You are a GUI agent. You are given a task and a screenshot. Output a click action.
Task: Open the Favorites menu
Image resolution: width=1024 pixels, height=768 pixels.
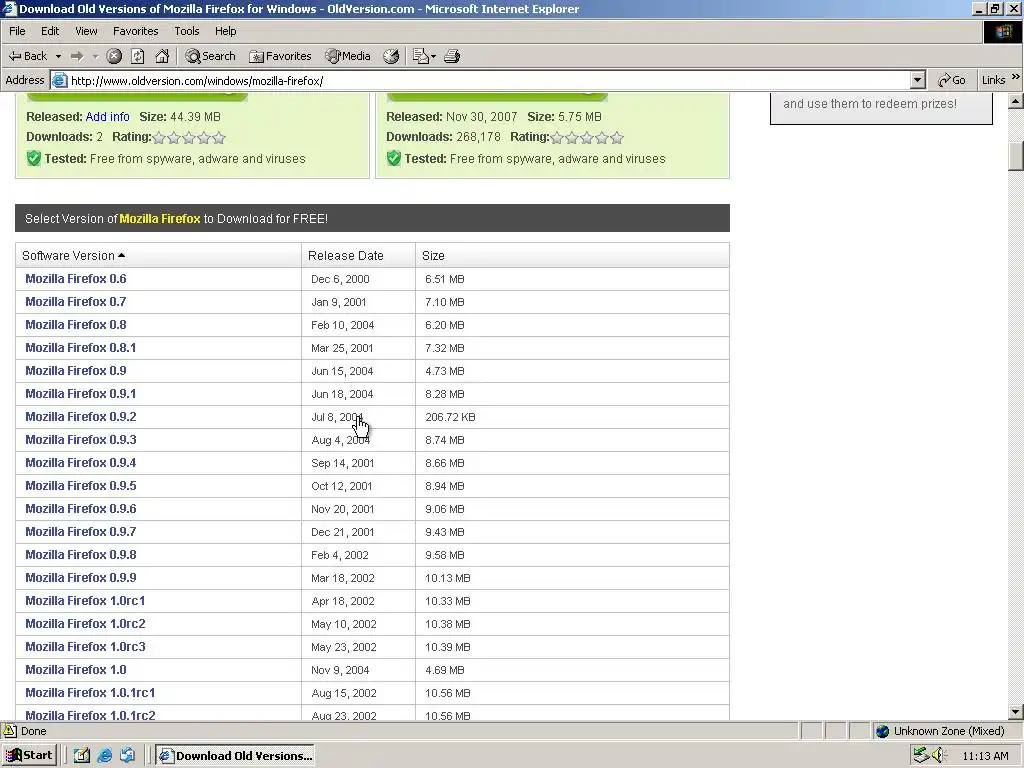pos(135,31)
